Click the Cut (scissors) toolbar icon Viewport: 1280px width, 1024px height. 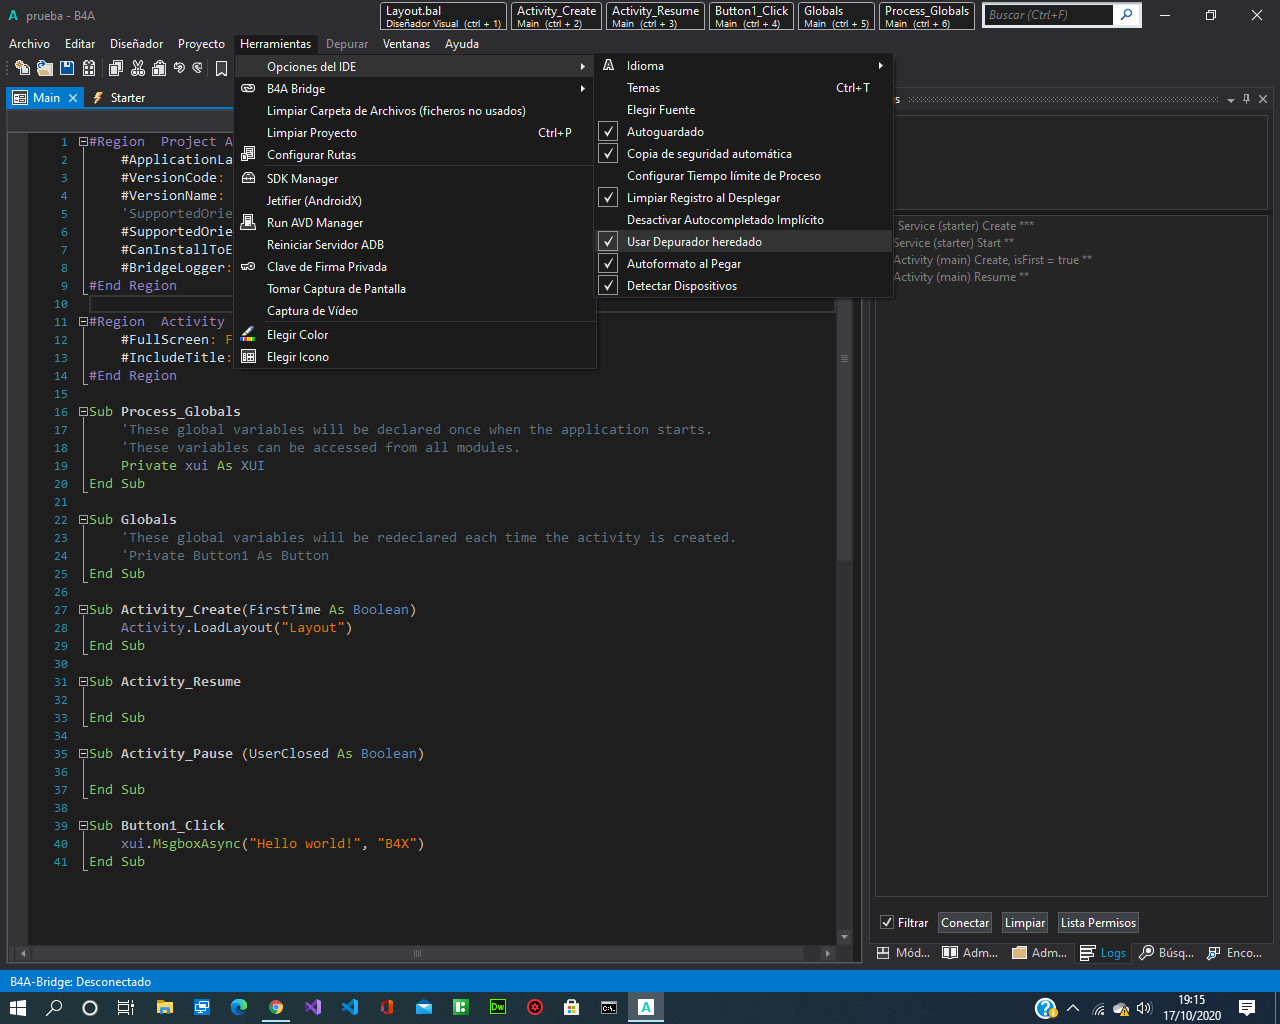coord(138,68)
